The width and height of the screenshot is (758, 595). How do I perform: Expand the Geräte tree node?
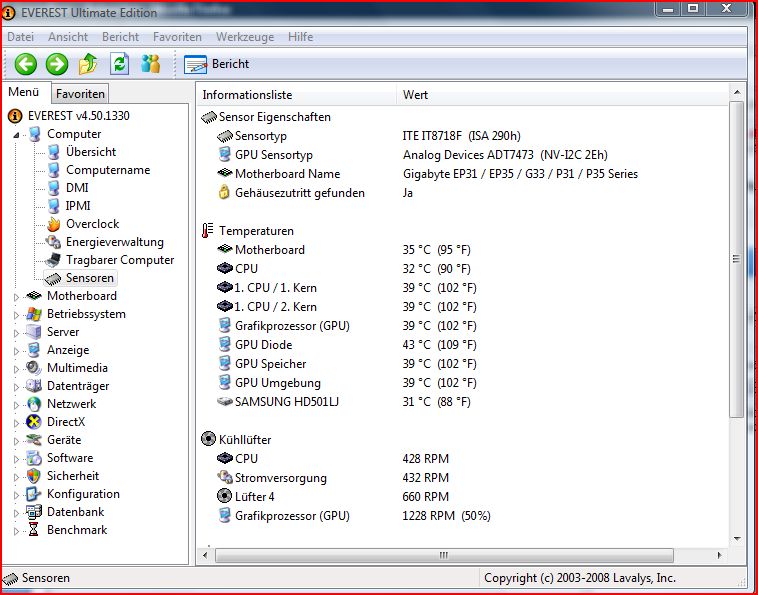click(16, 441)
